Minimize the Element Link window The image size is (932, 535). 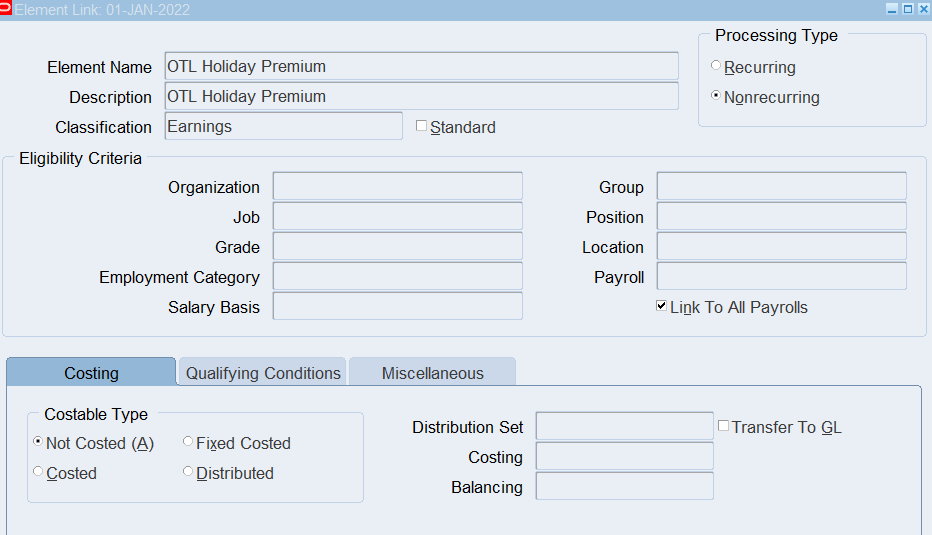[891, 9]
